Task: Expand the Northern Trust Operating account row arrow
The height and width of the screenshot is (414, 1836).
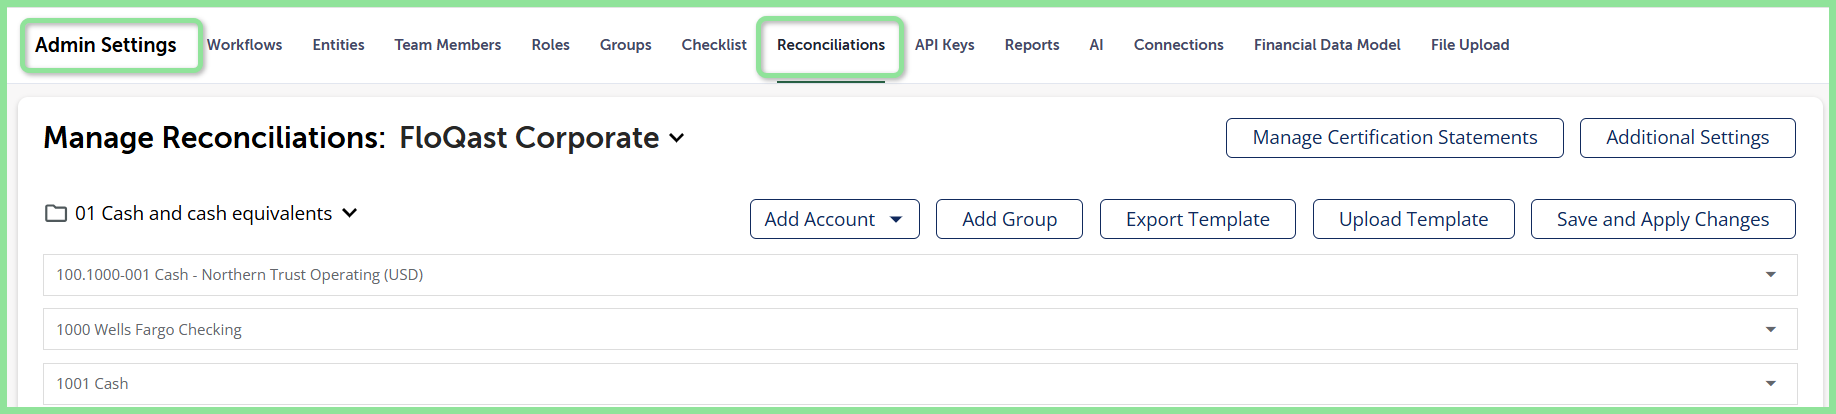Action: (x=1771, y=275)
